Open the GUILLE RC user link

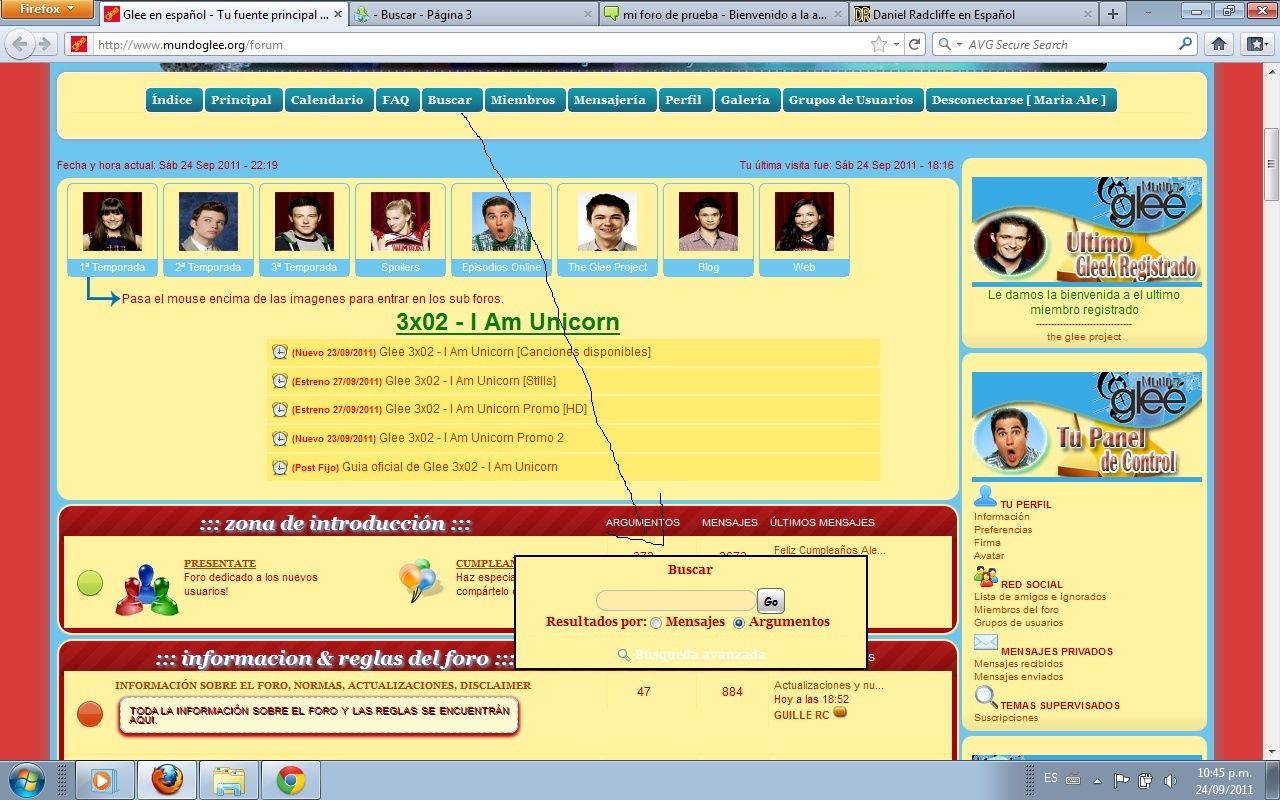802,715
